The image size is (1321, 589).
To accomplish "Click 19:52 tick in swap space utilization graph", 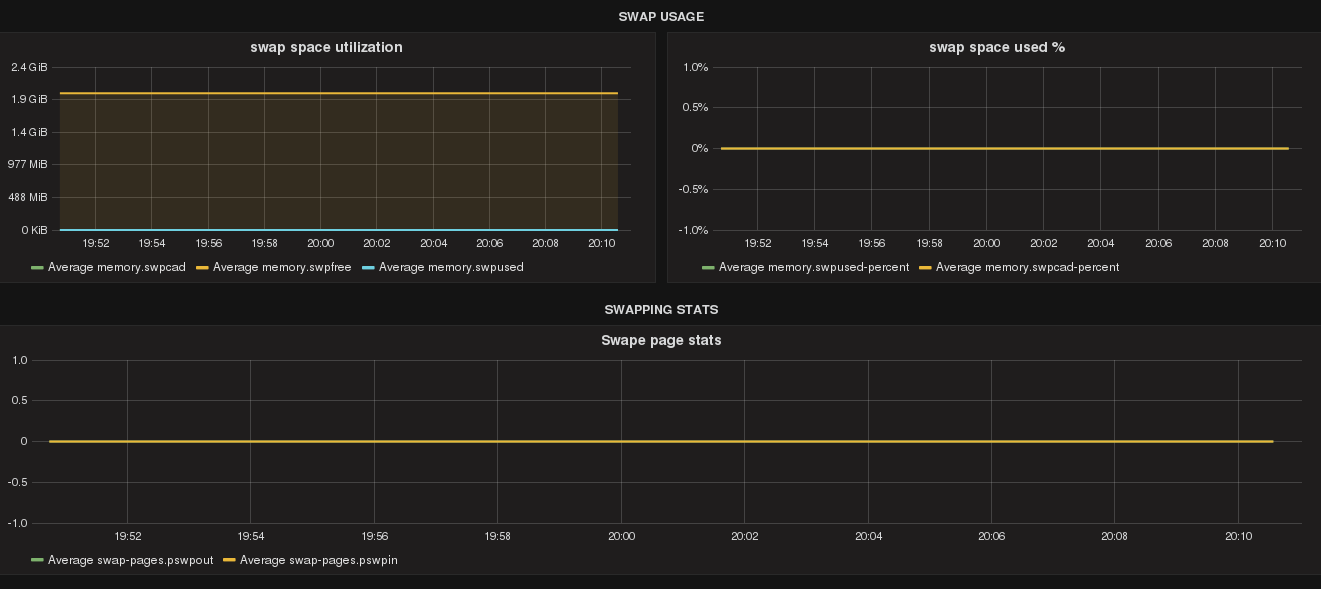I will [95, 243].
